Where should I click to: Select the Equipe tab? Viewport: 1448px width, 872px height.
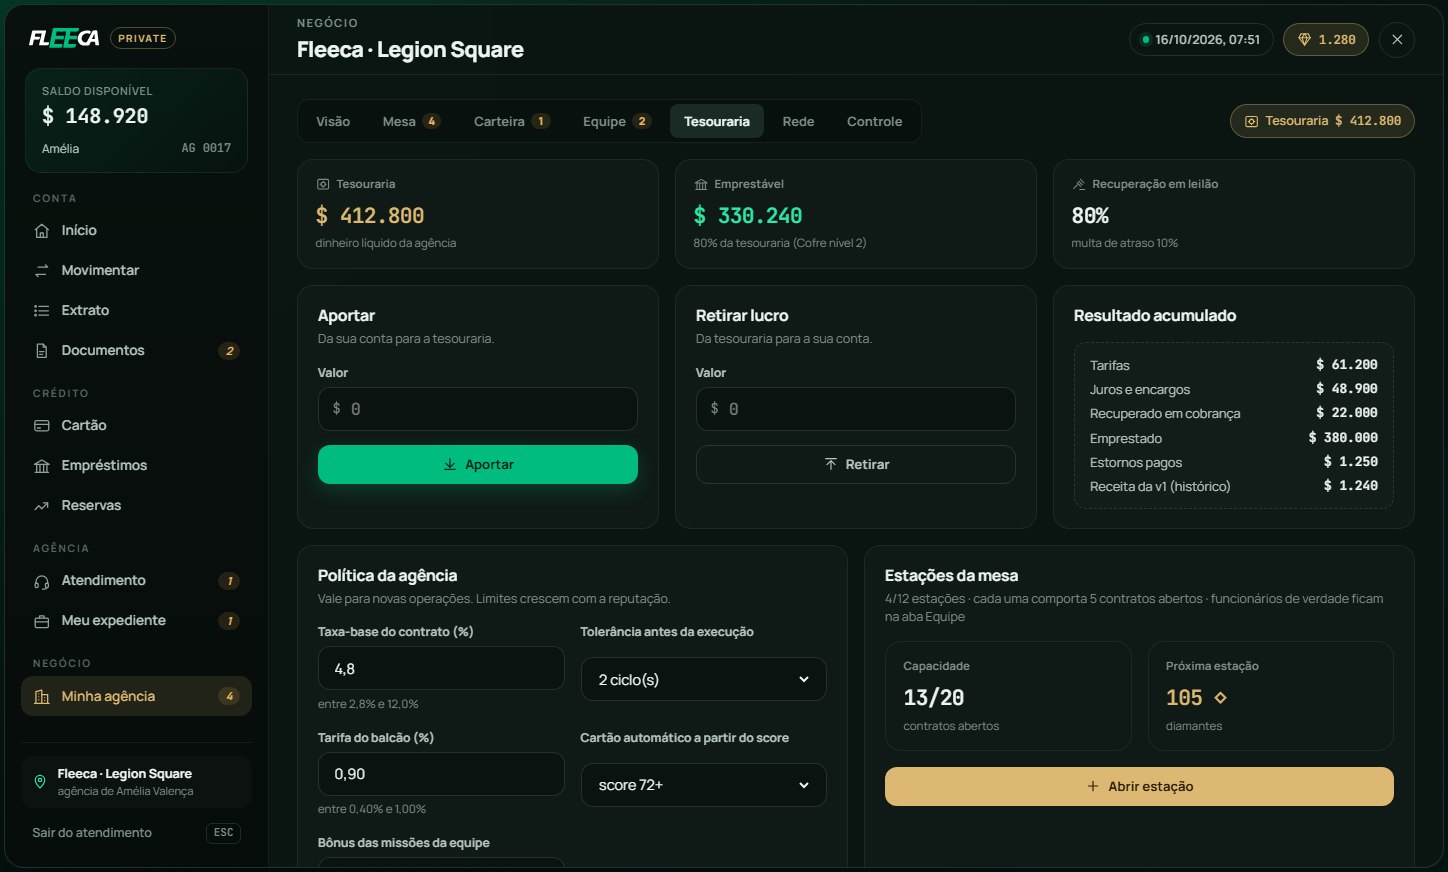(616, 121)
